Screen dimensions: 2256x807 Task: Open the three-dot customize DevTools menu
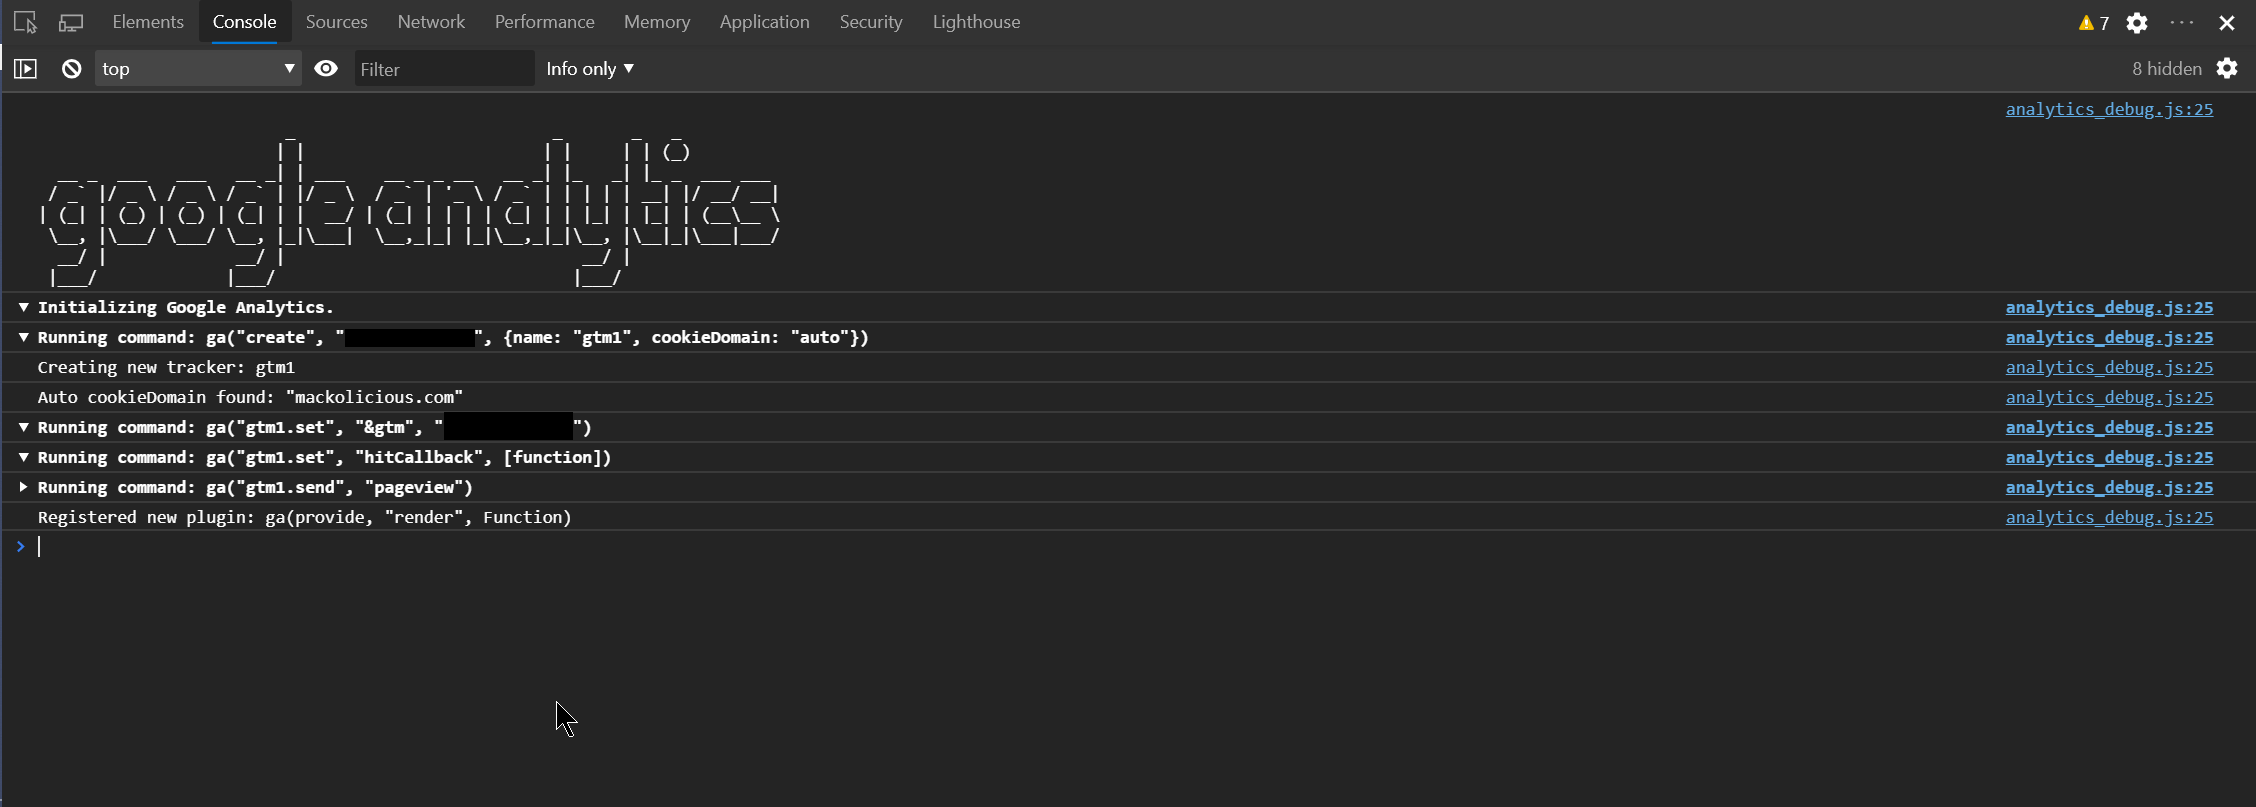click(x=2182, y=23)
